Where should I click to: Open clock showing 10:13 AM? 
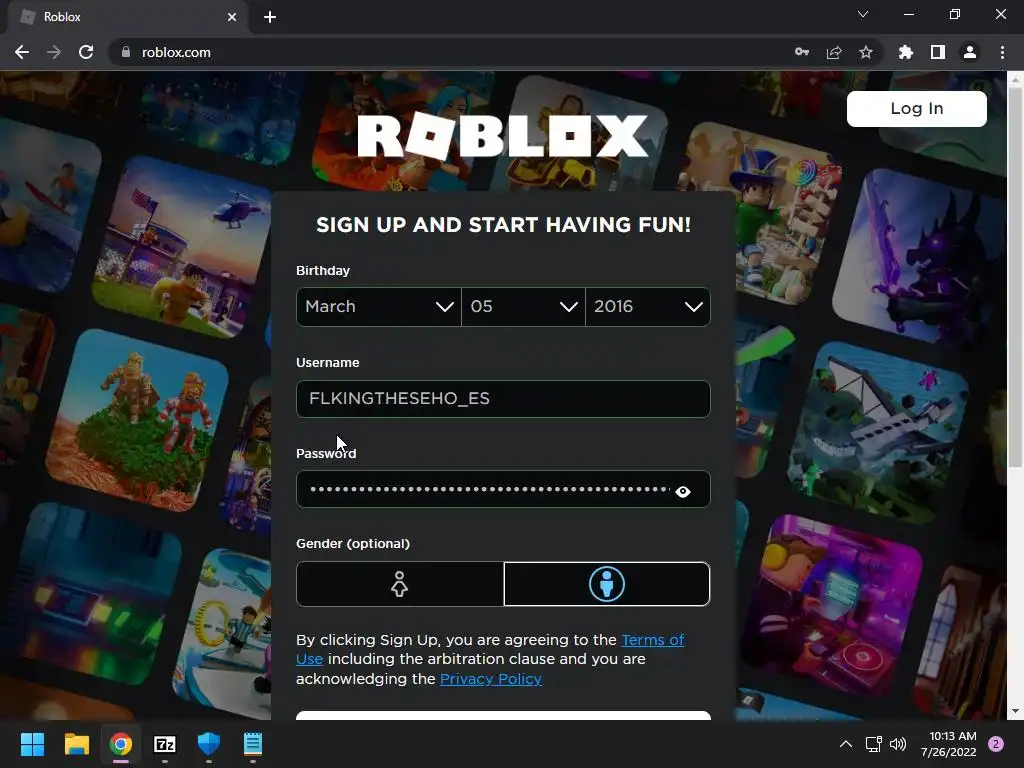click(948, 744)
